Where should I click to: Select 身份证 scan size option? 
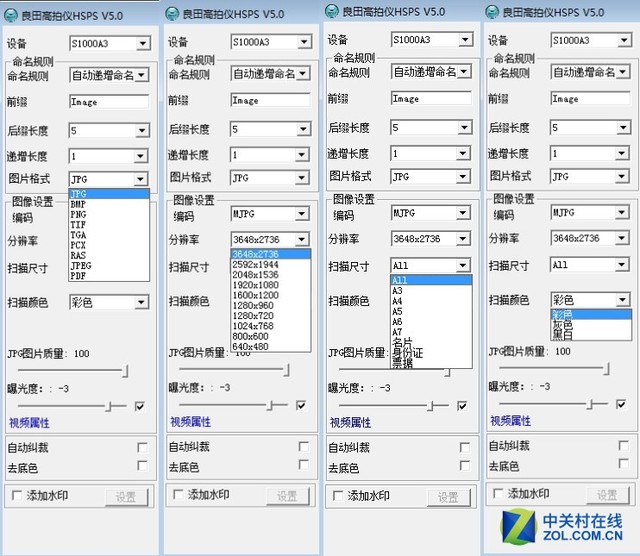431,353
